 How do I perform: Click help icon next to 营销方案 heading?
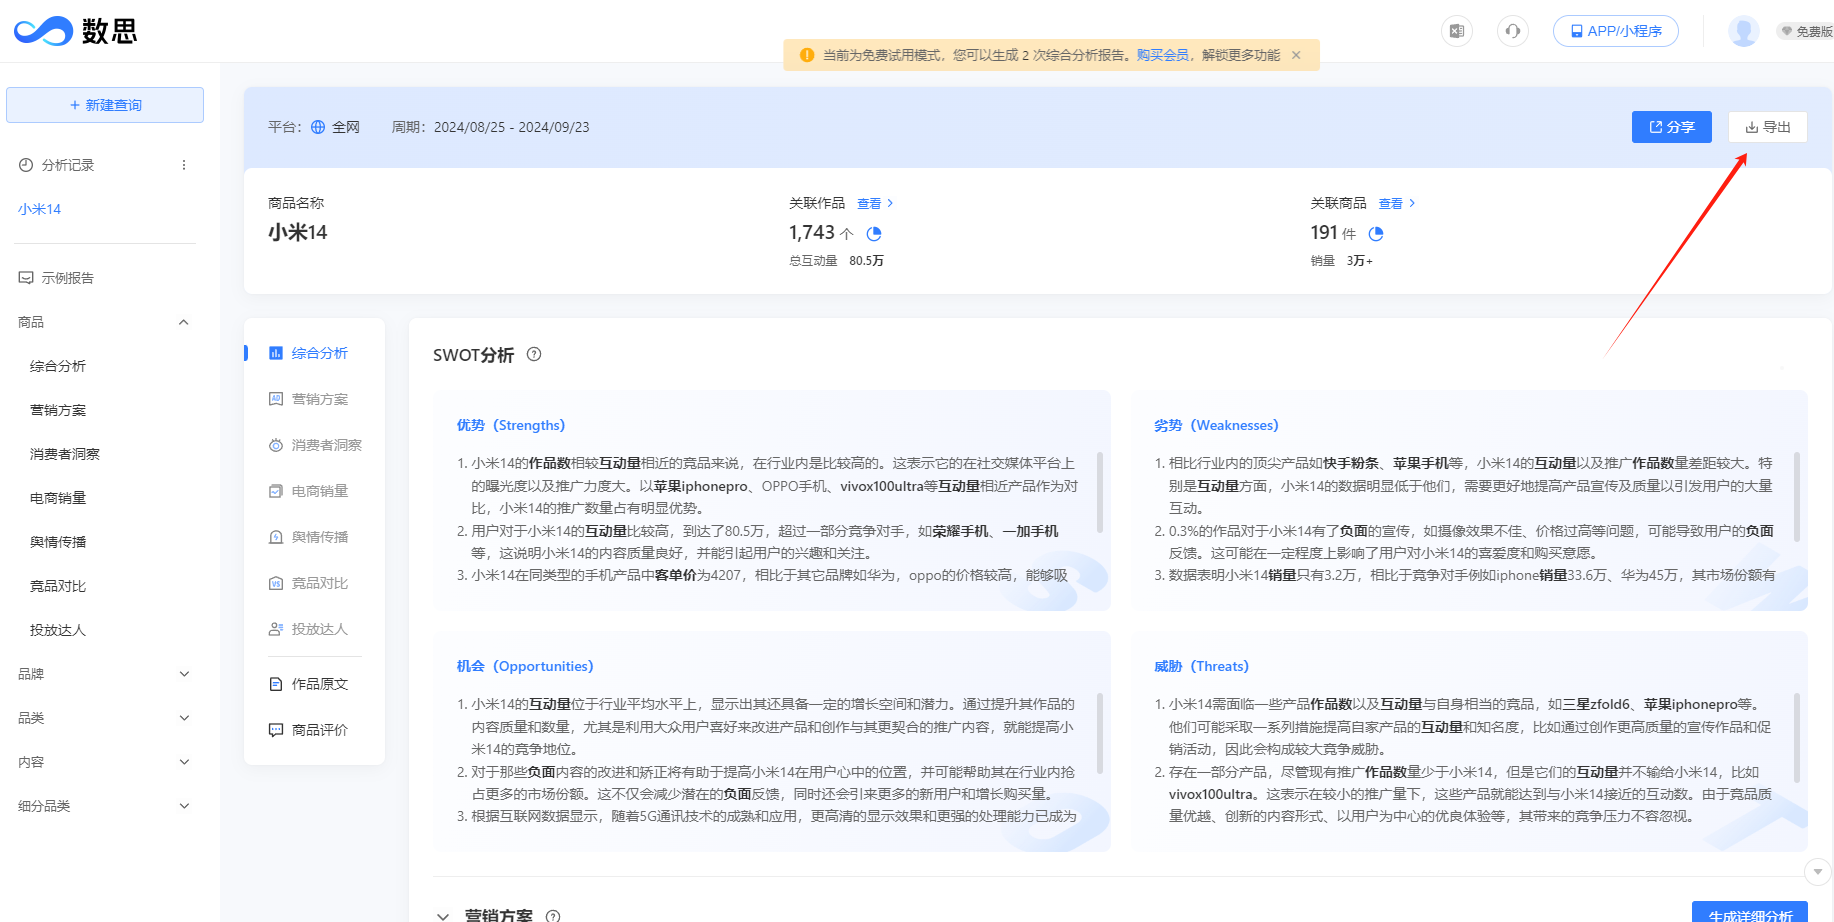point(553,915)
